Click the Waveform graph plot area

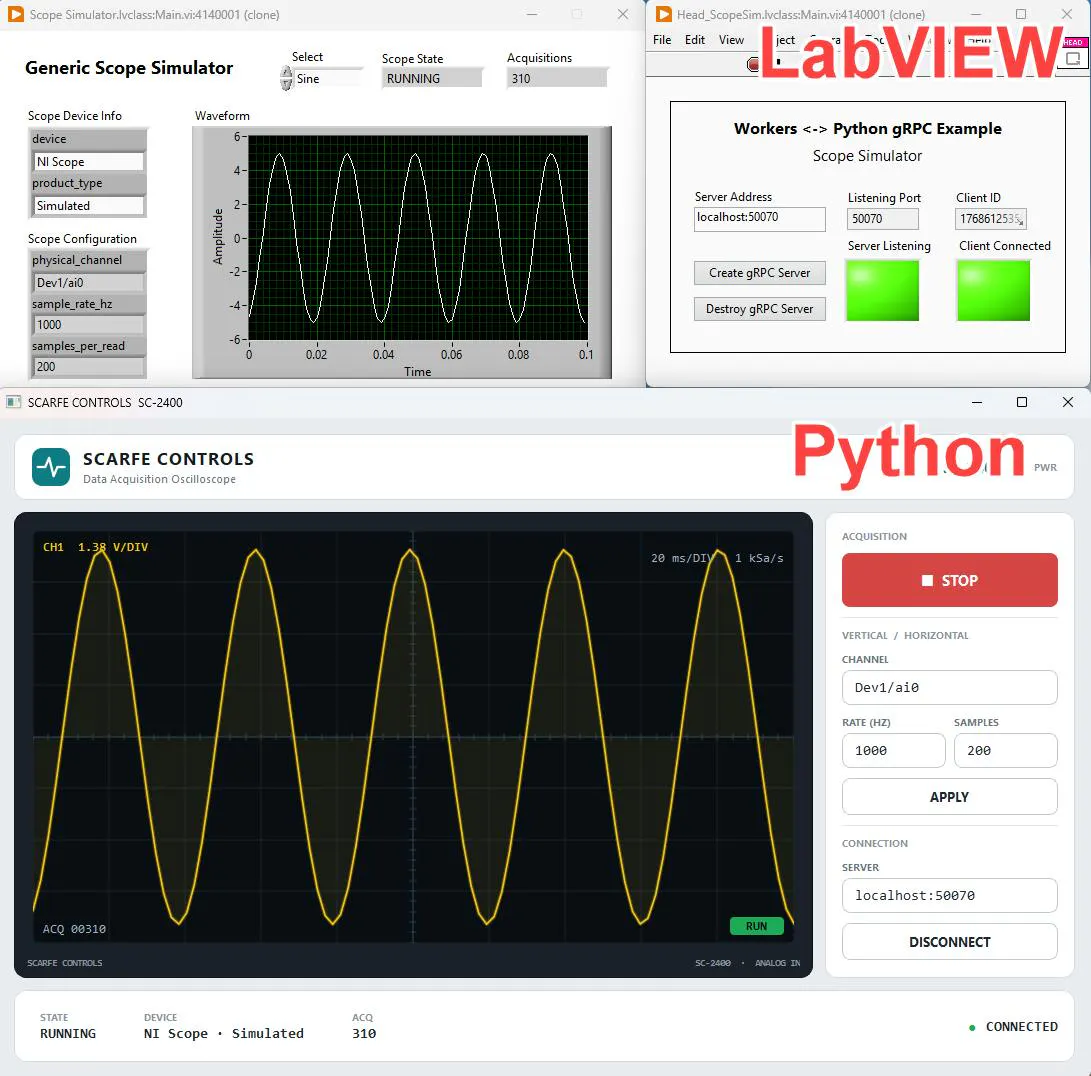pos(418,237)
